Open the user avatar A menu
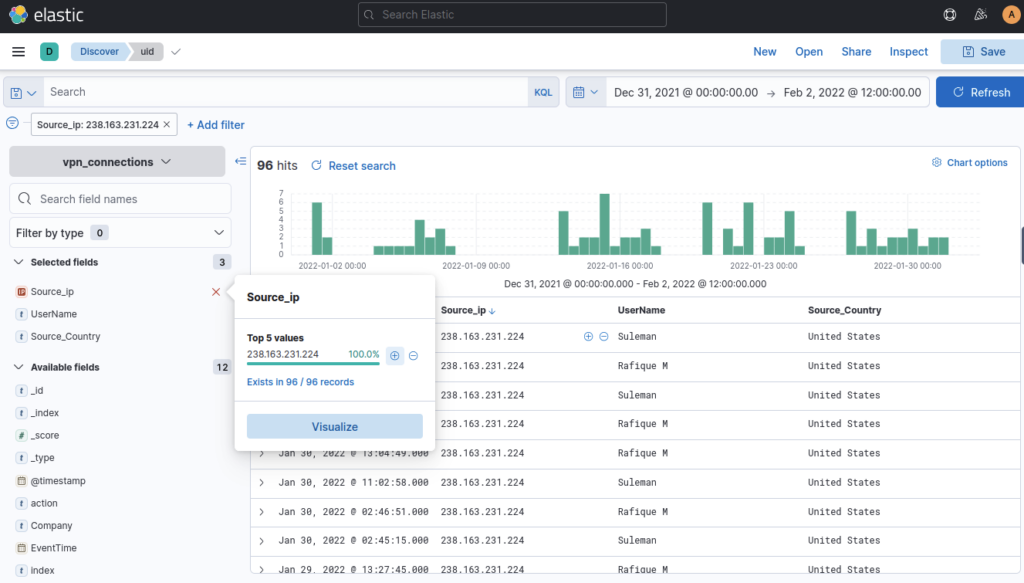1024x583 pixels. click(x=1011, y=14)
